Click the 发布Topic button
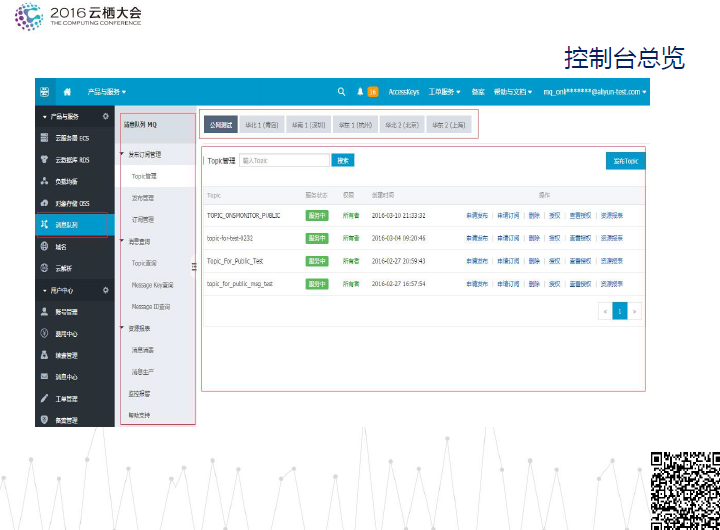720x530 pixels. [625, 160]
